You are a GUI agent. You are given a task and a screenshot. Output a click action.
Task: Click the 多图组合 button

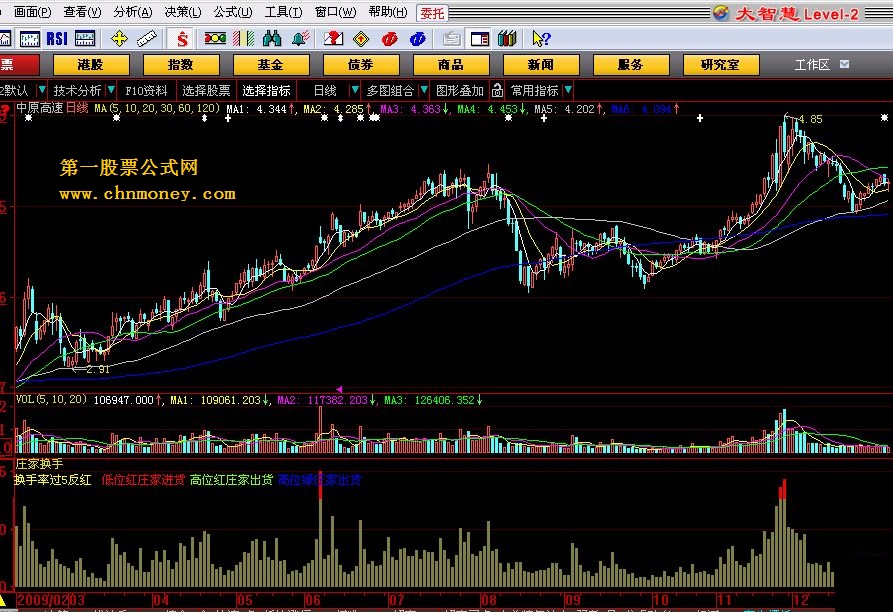coord(390,91)
